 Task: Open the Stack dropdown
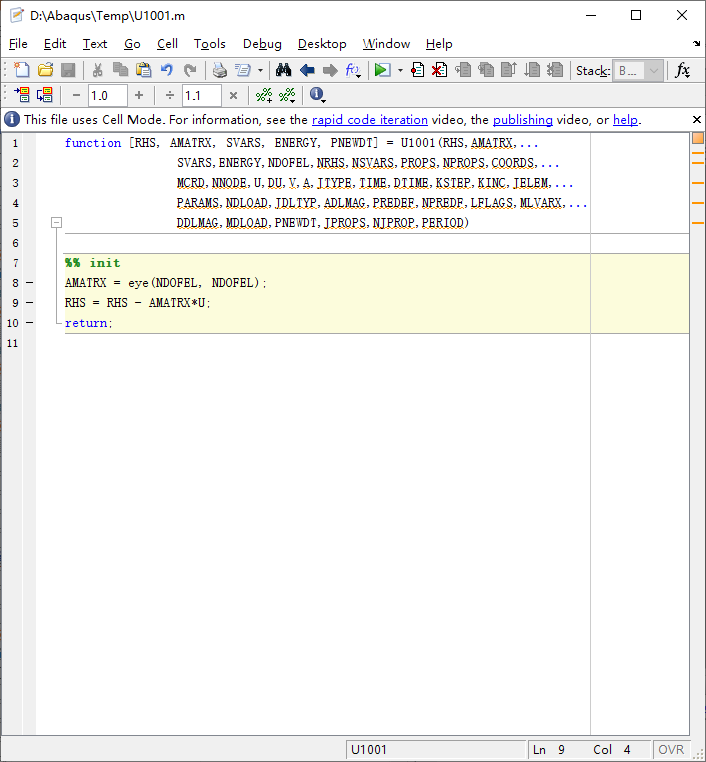[x=637, y=71]
